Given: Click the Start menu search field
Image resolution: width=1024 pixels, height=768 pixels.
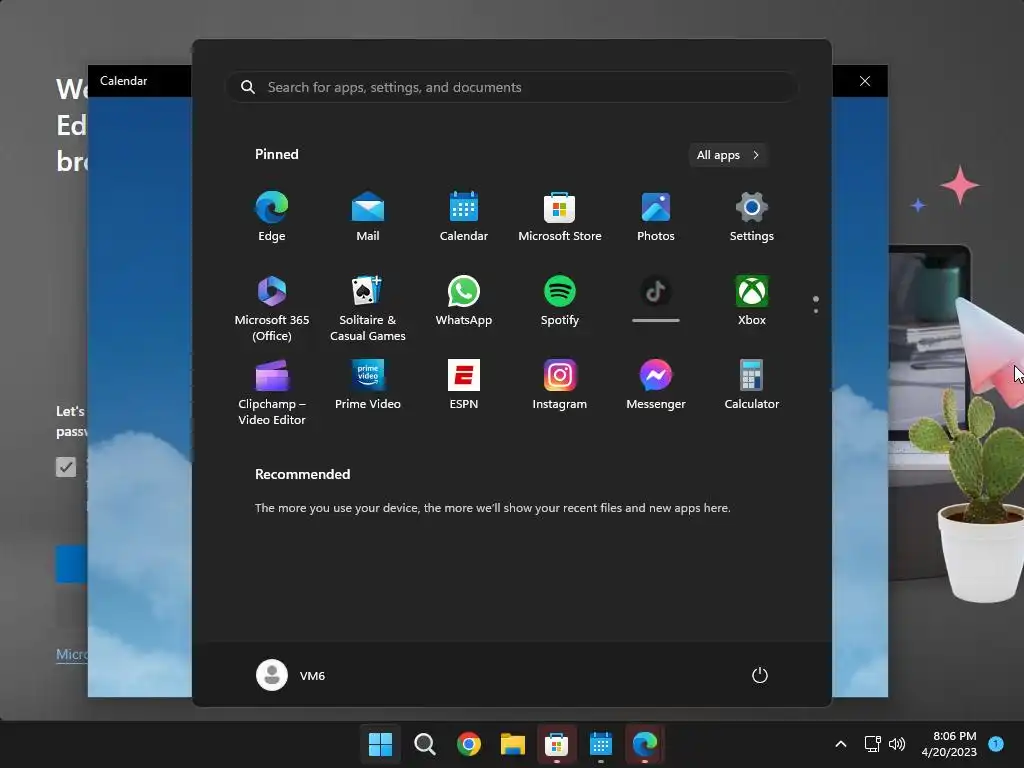Looking at the screenshot, I should click(511, 87).
